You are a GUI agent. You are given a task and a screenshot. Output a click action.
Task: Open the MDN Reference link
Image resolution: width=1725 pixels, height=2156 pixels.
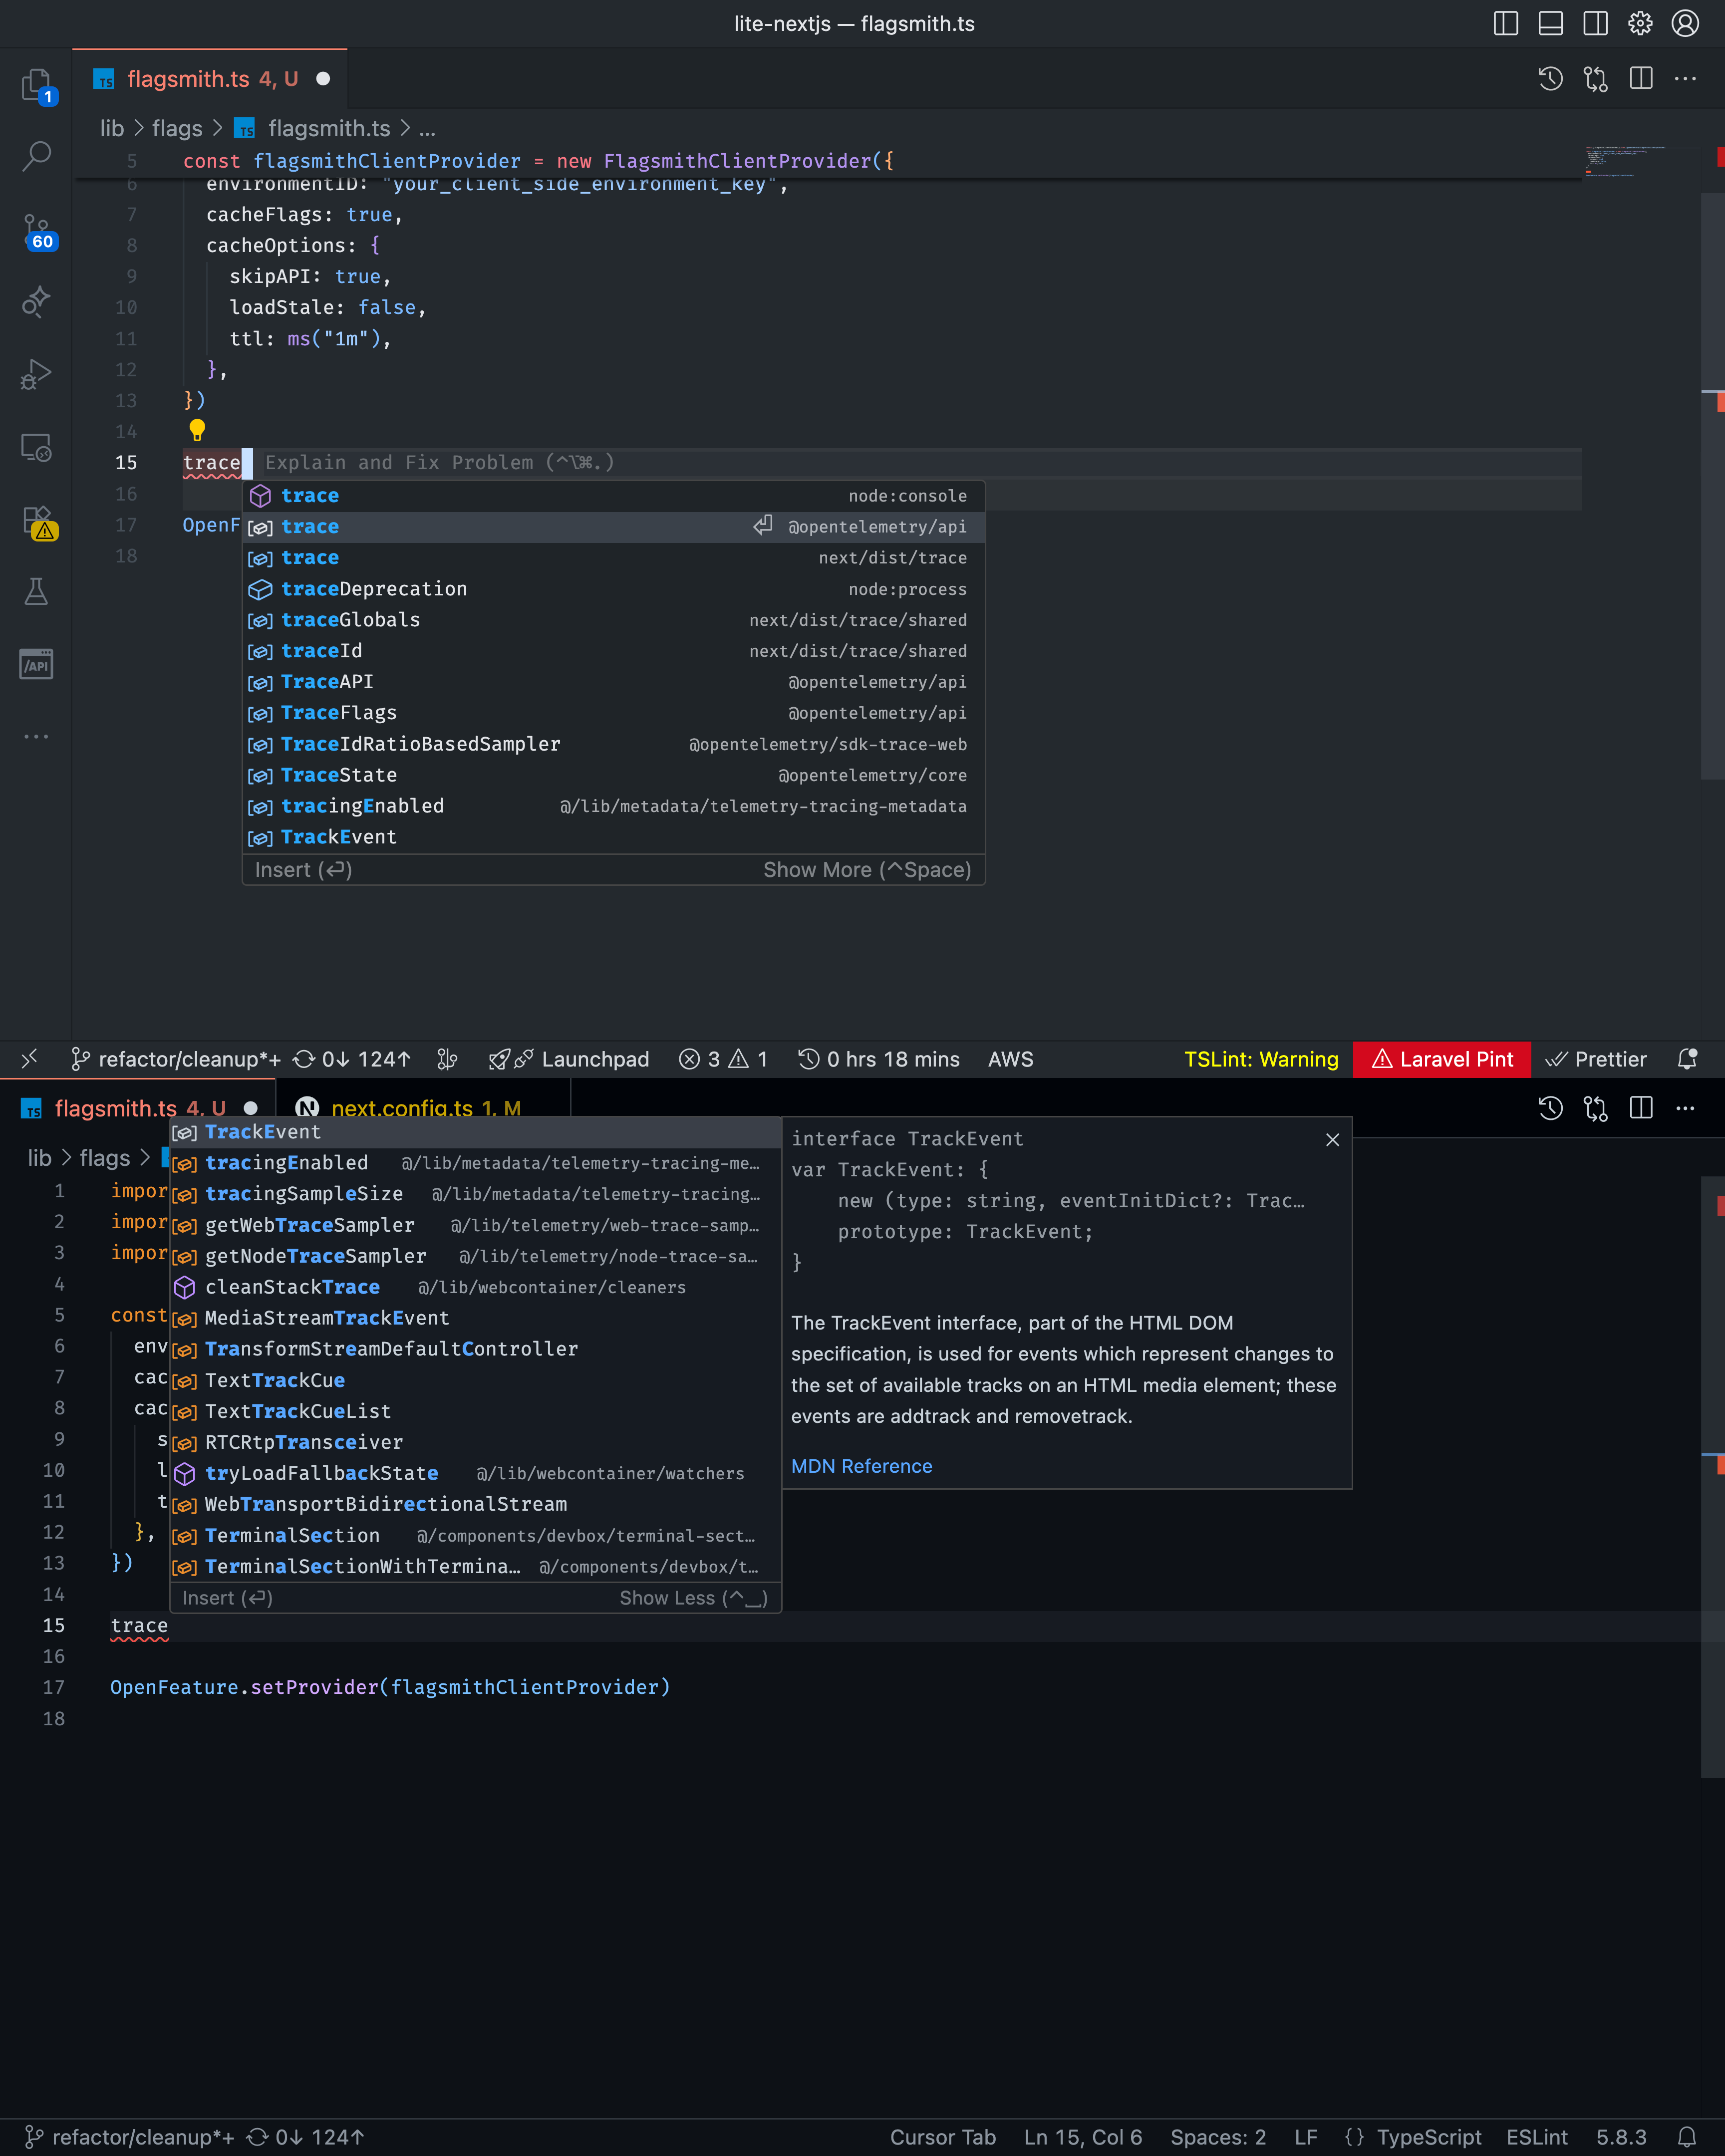(861, 1466)
